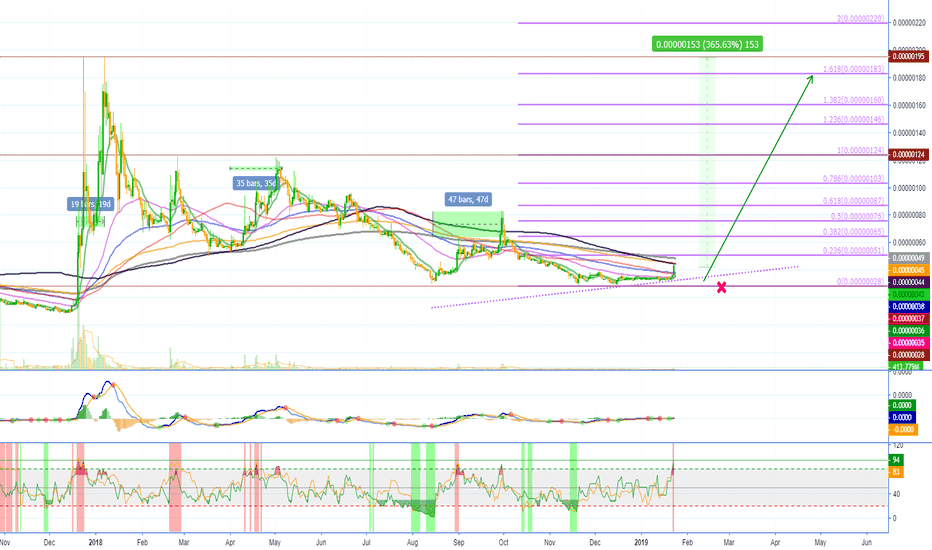The height and width of the screenshot is (550, 932).
Task: Click the 0.00000140 price axis label
Action: click(x=909, y=133)
